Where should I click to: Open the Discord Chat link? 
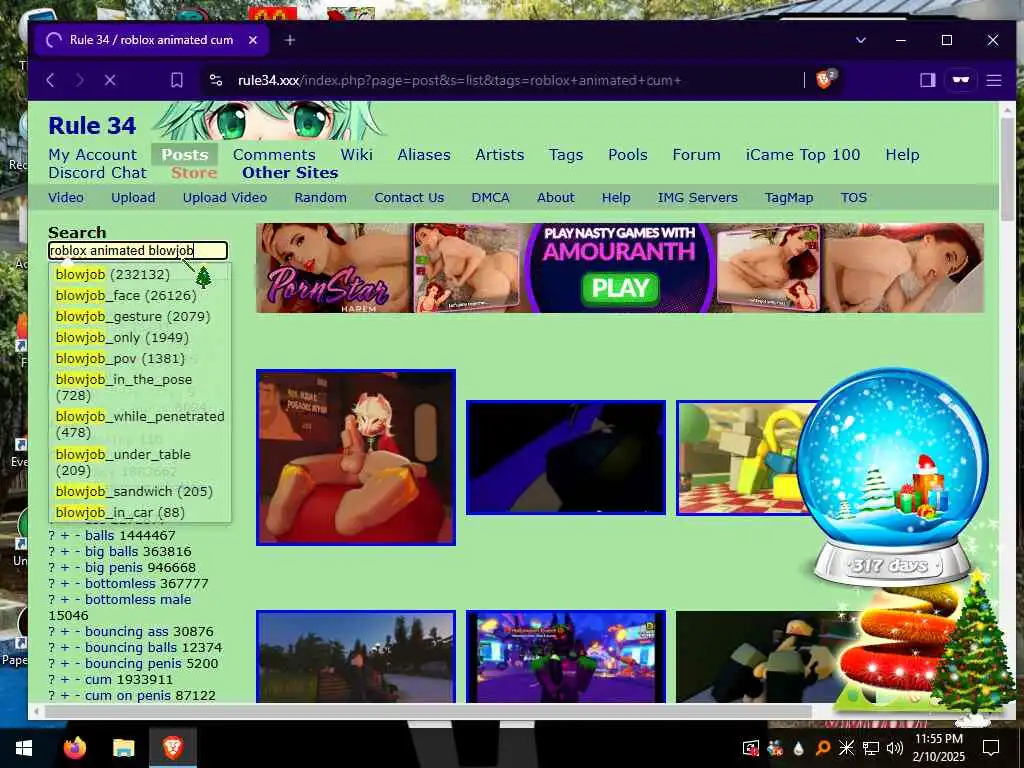97,173
